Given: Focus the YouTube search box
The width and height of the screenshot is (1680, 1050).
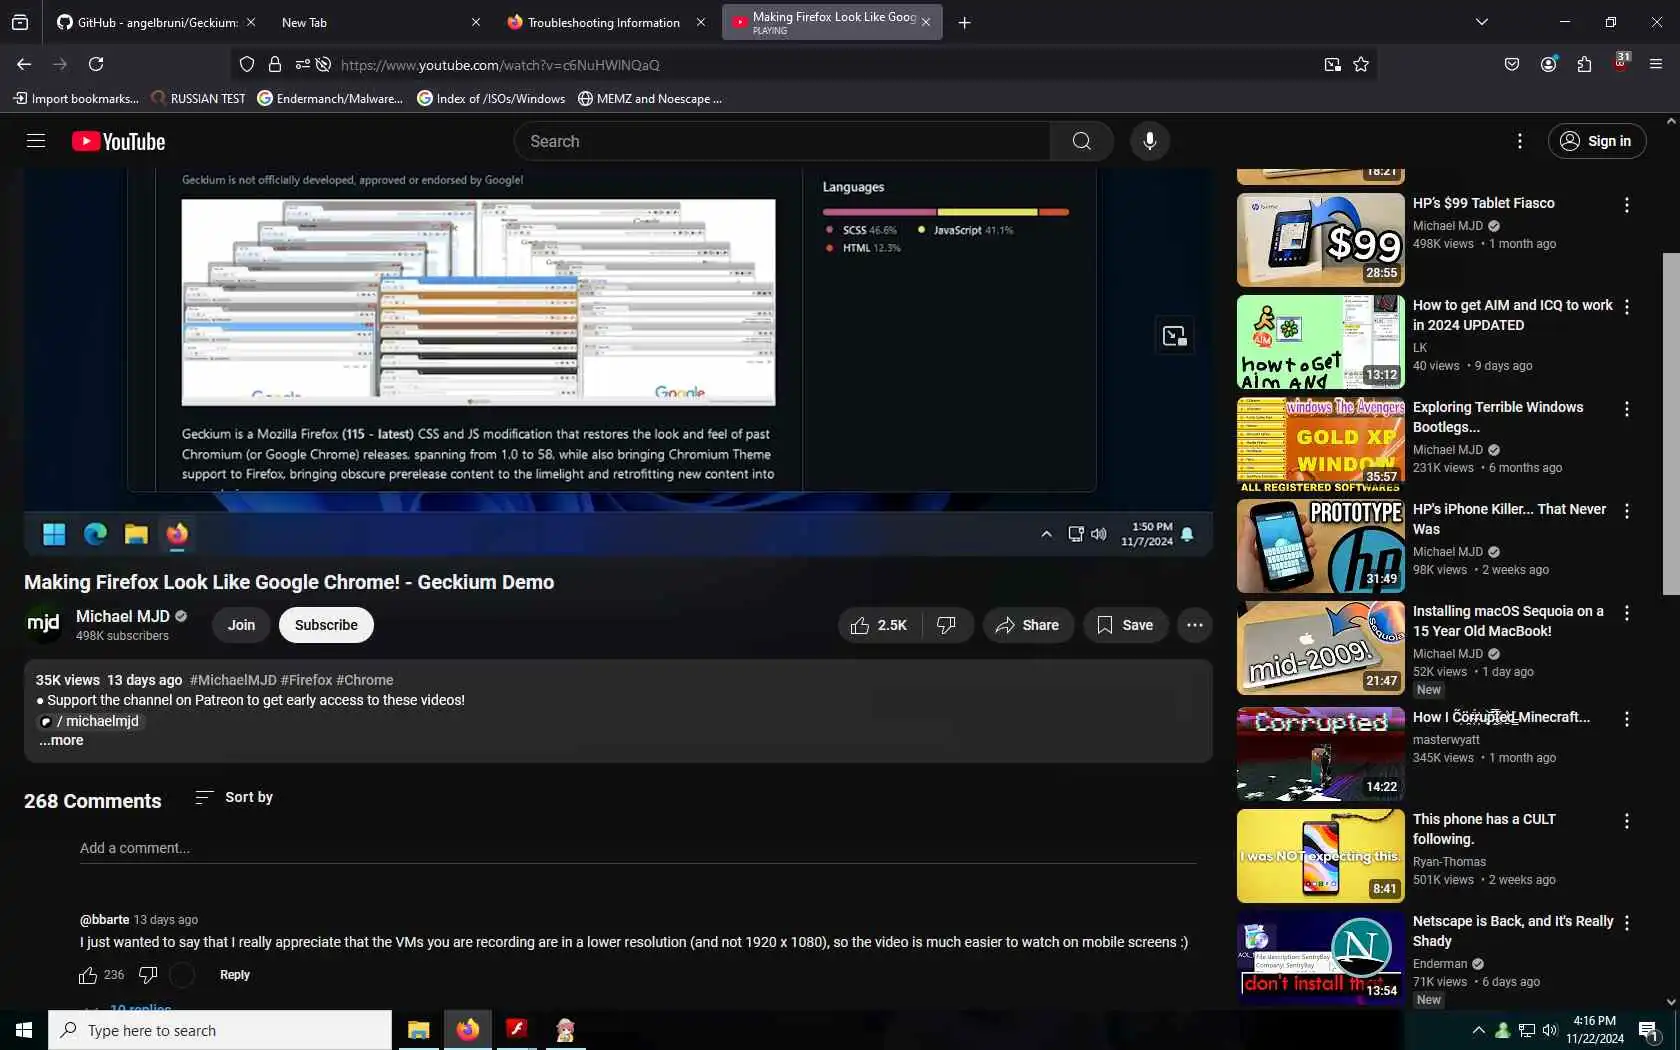Looking at the screenshot, I should tap(782, 141).
